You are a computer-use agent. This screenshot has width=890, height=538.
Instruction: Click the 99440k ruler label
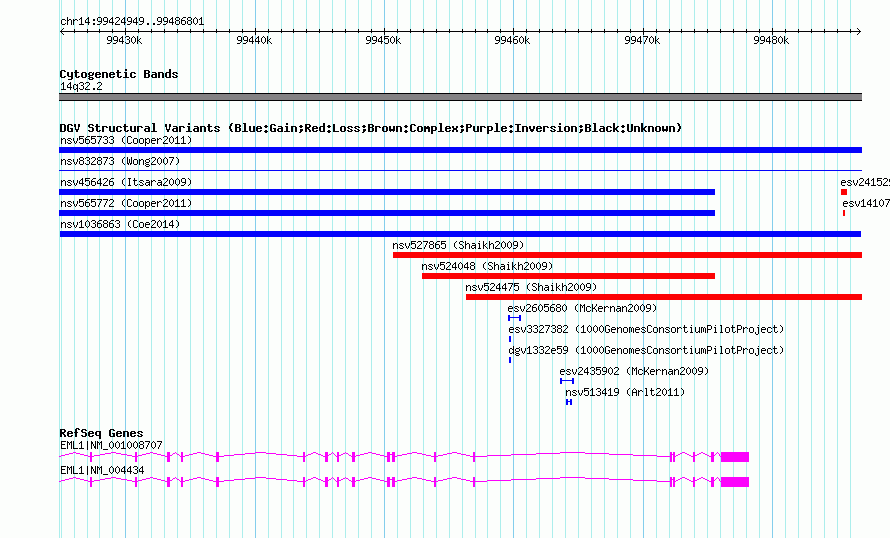coord(254,40)
